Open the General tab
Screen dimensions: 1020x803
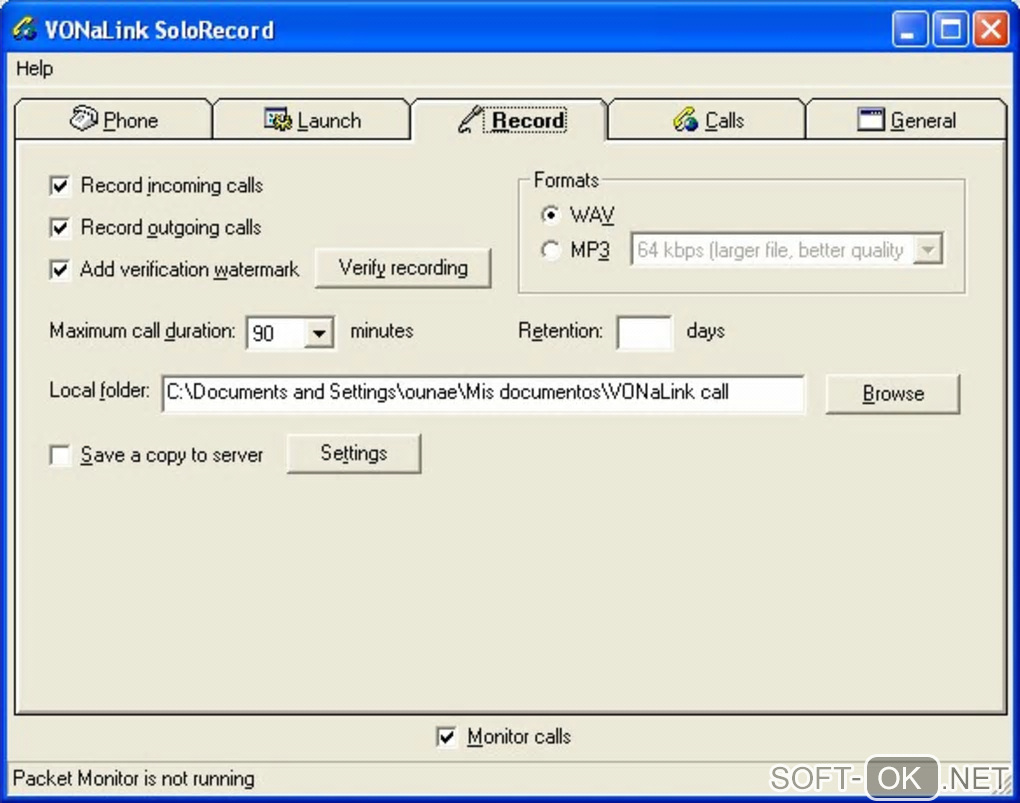[x=906, y=120]
